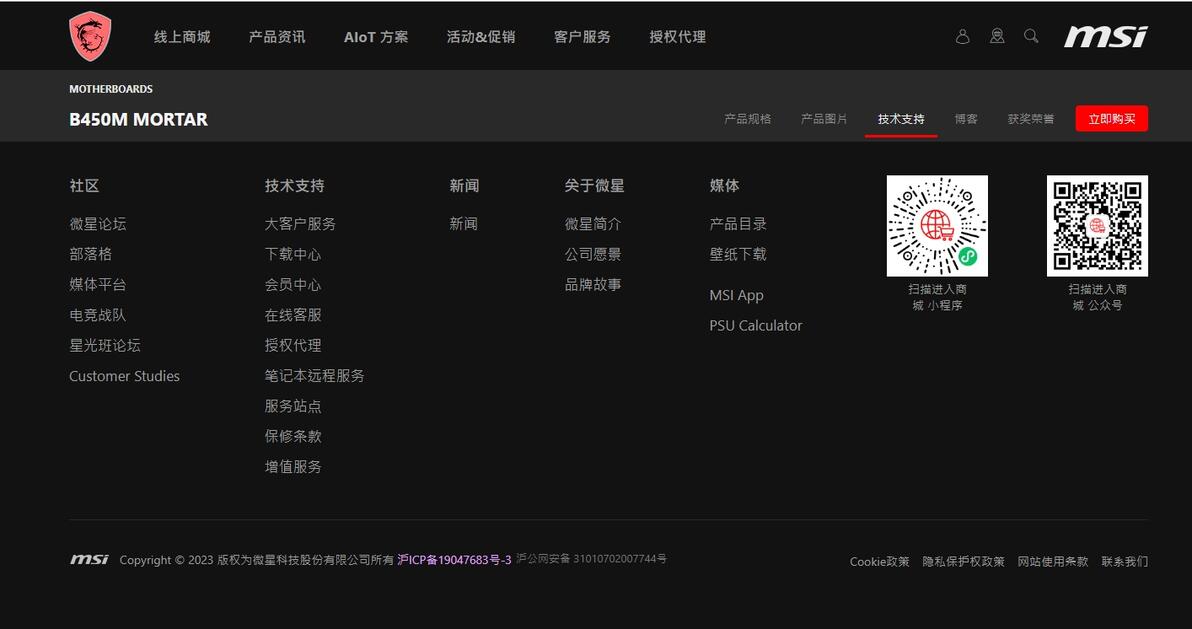Click the MSI wordmark logo in header

[x=1105, y=36]
